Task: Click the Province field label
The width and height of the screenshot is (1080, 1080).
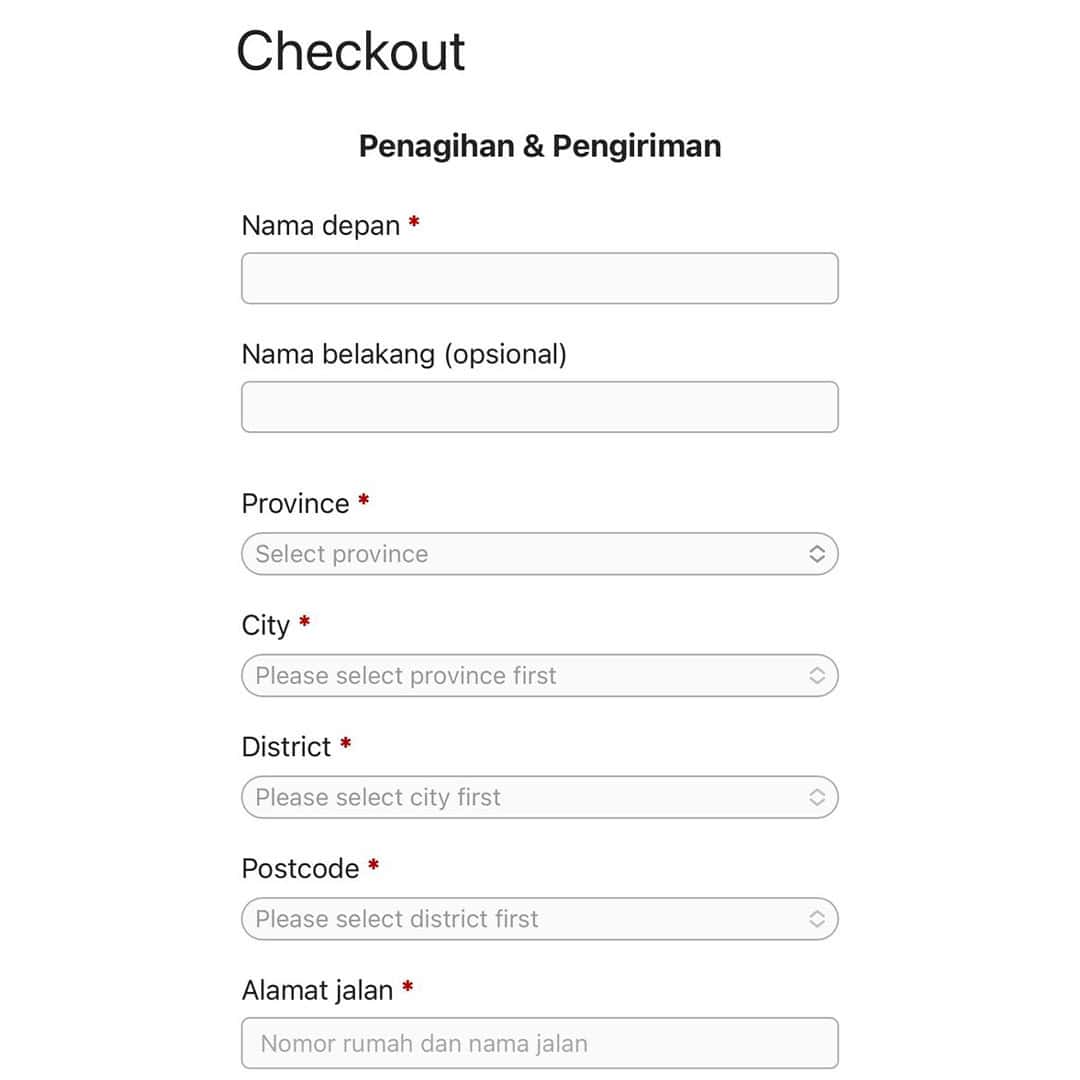Action: [x=295, y=503]
